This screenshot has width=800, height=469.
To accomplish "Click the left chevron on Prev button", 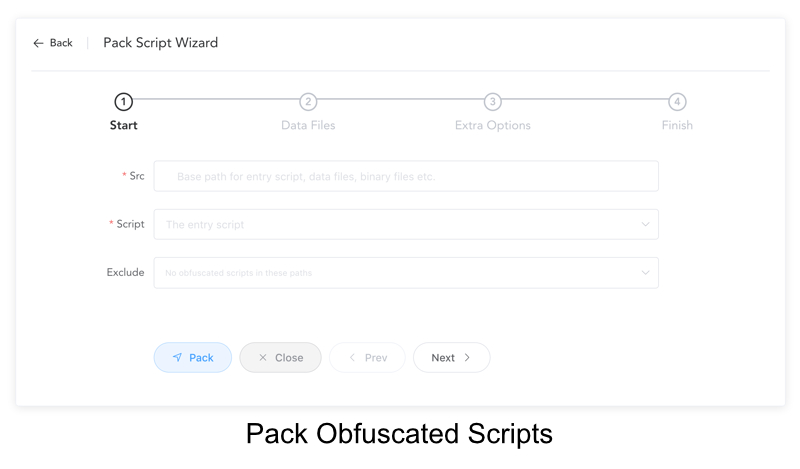I will click(352, 357).
